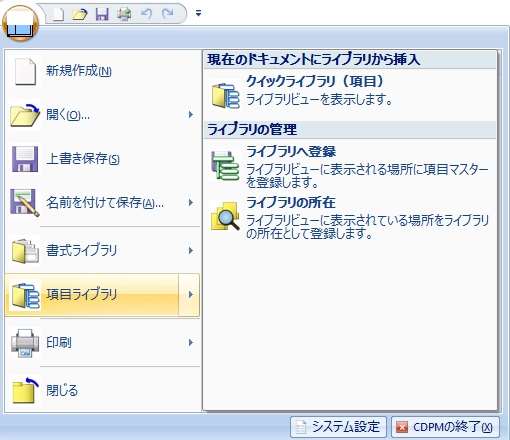Viewport: 510px width, 440px height.
Task: Click description ライブラリビューに表示されている場所をライブラリの所在として登録します。
Action: pos(367,227)
